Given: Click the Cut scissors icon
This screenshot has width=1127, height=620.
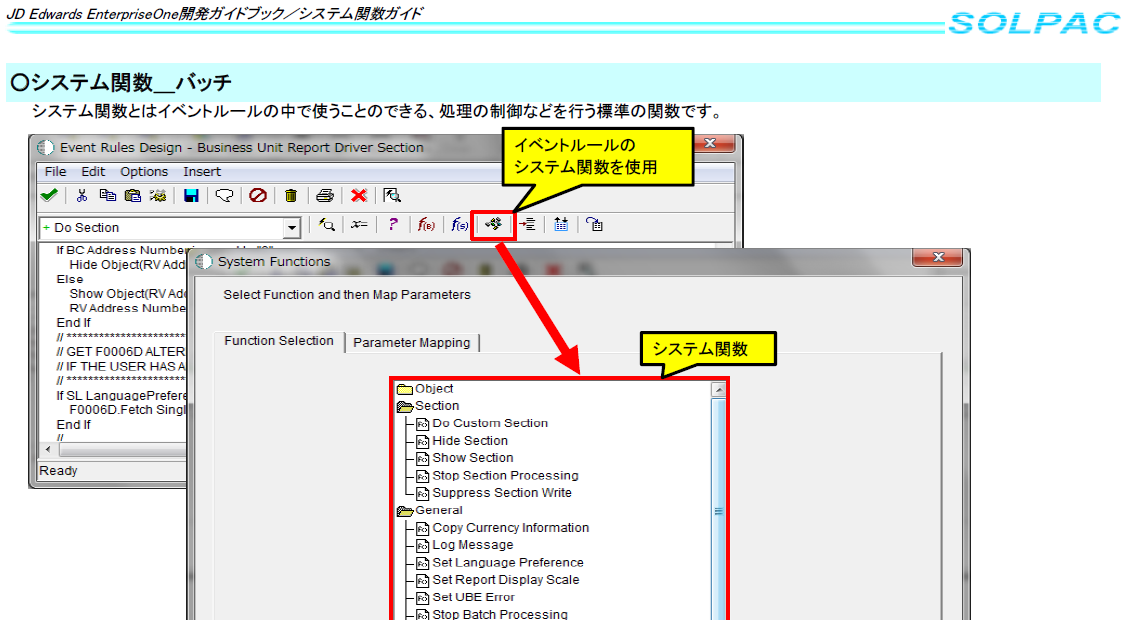Looking at the screenshot, I should click(82, 195).
